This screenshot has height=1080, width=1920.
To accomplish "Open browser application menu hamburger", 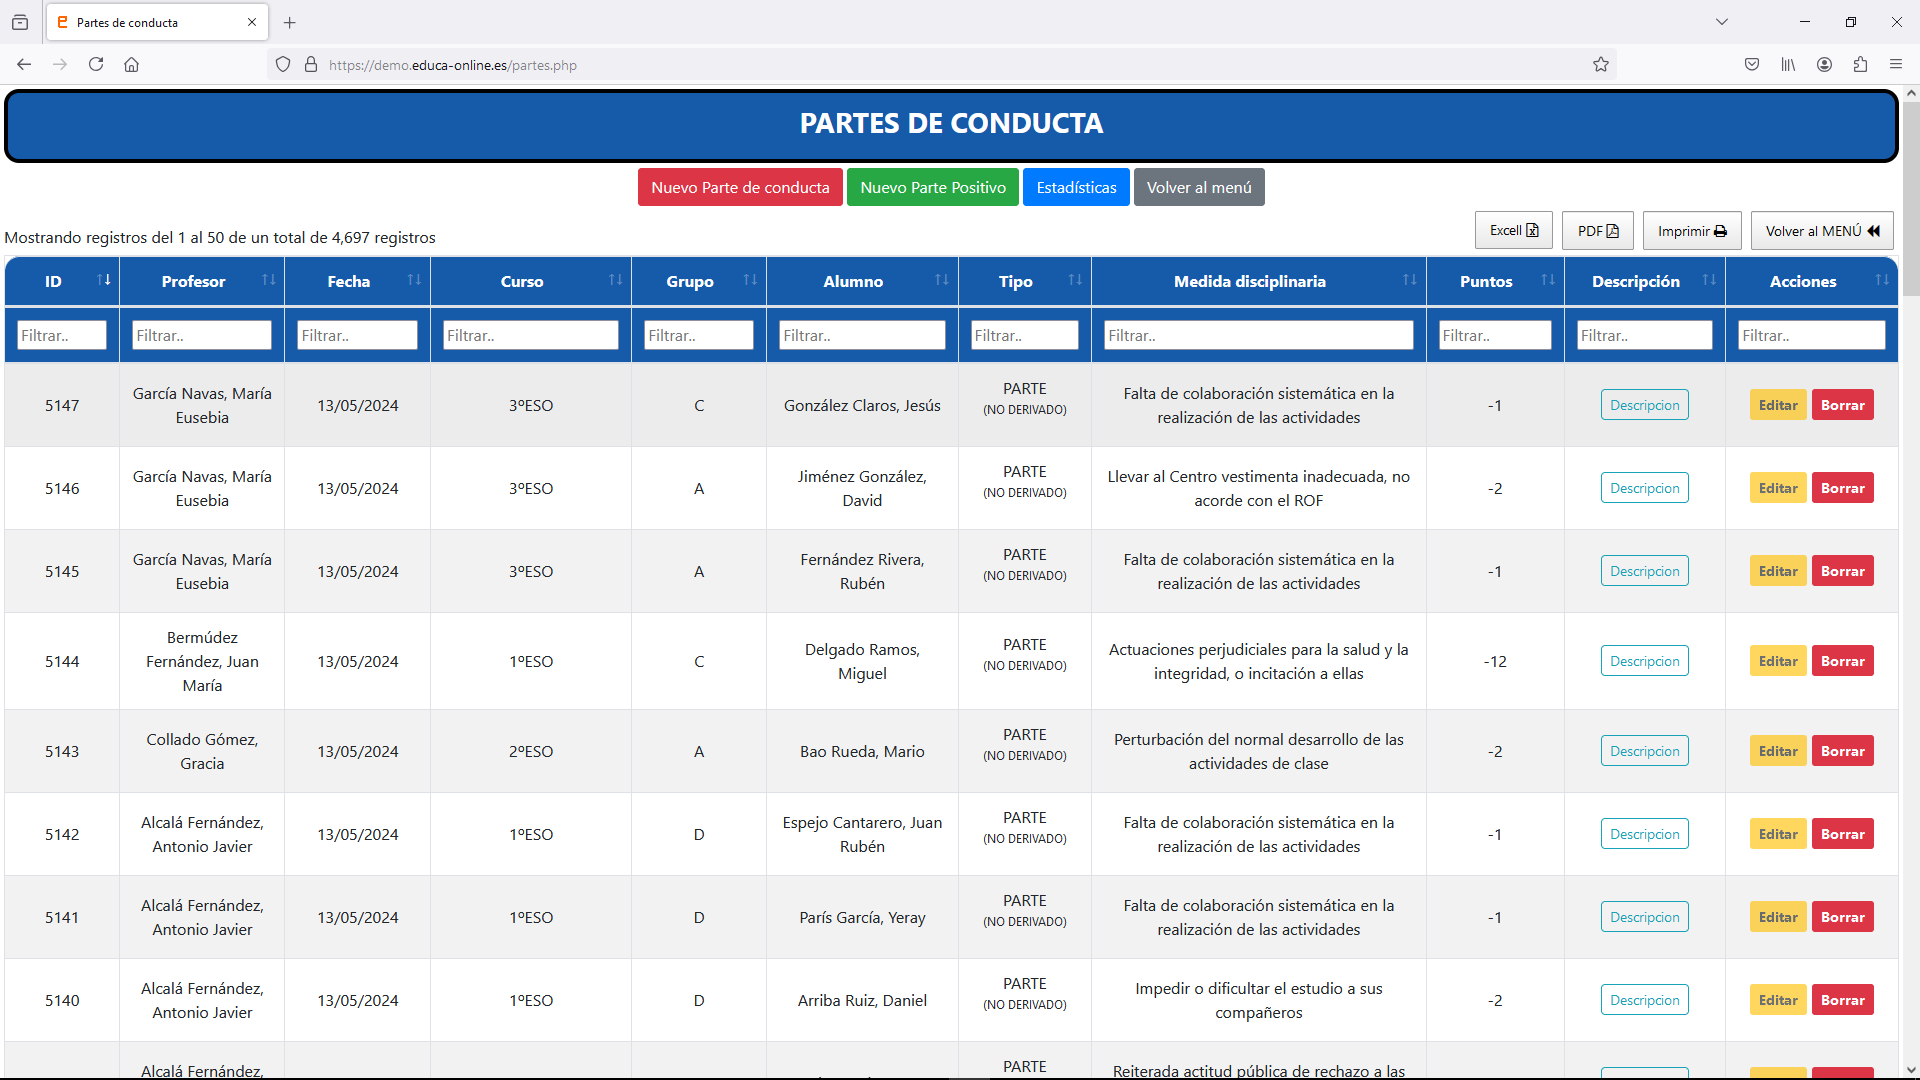I will point(1896,65).
